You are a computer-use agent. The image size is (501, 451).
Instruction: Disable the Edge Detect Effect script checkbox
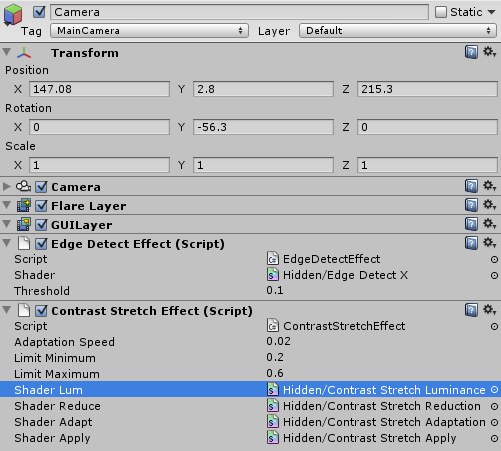41,244
